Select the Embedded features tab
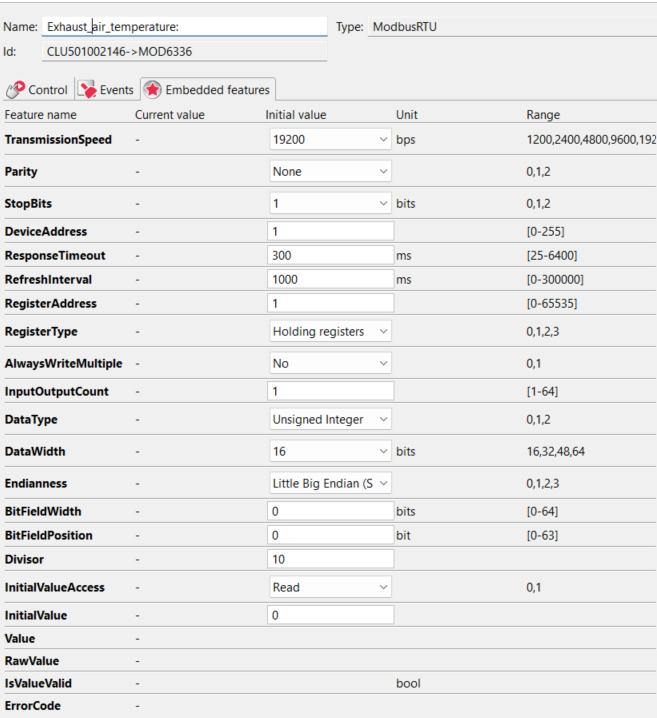Viewport: 657px width, 718px height. [208, 89]
